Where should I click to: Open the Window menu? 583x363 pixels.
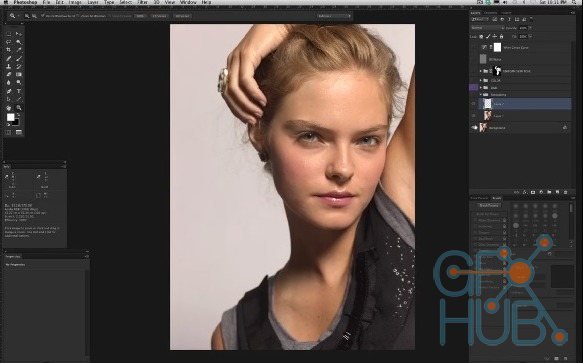point(188,2)
